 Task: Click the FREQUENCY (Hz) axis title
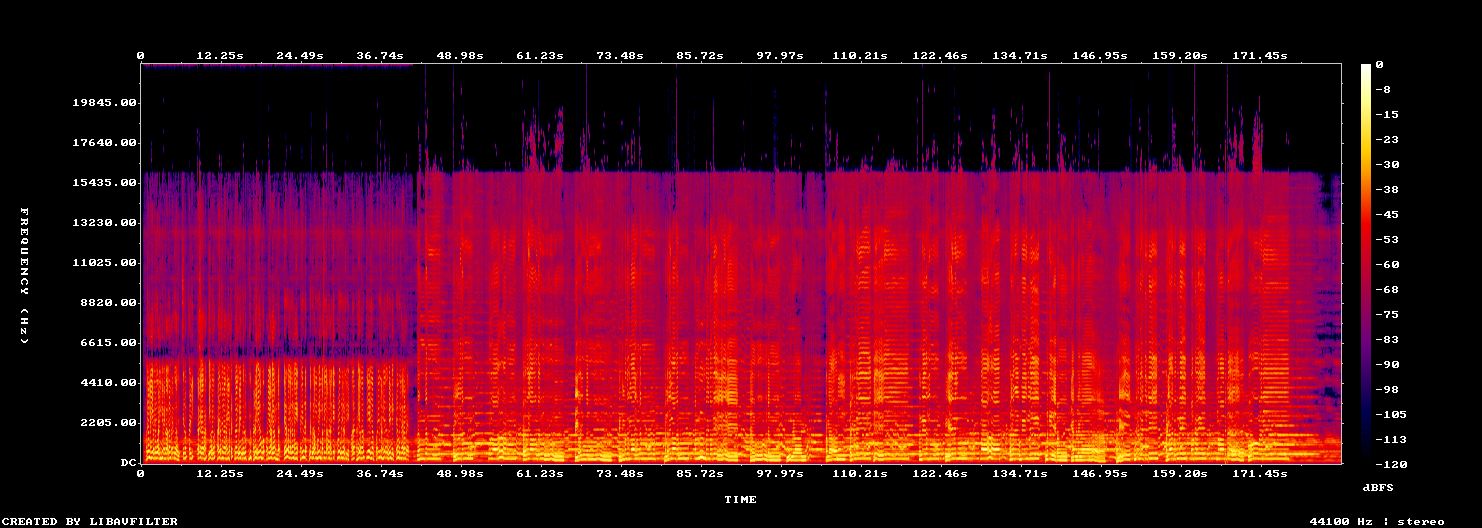click(x=25, y=276)
